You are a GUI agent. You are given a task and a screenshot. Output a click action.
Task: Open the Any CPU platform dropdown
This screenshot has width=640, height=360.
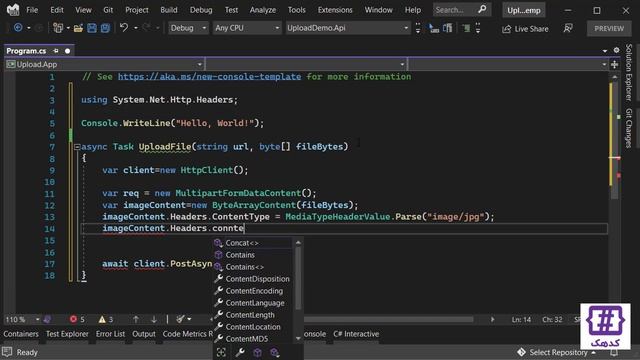(x=247, y=28)
